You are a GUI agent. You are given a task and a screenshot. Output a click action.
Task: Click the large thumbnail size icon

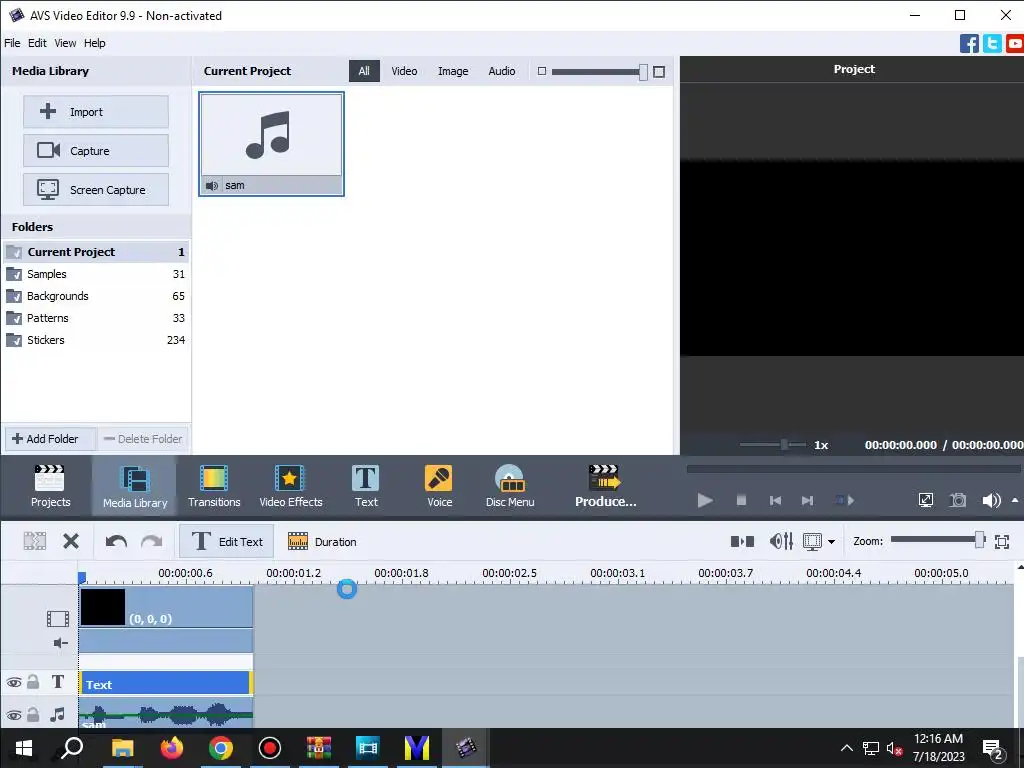coord(659,72)
